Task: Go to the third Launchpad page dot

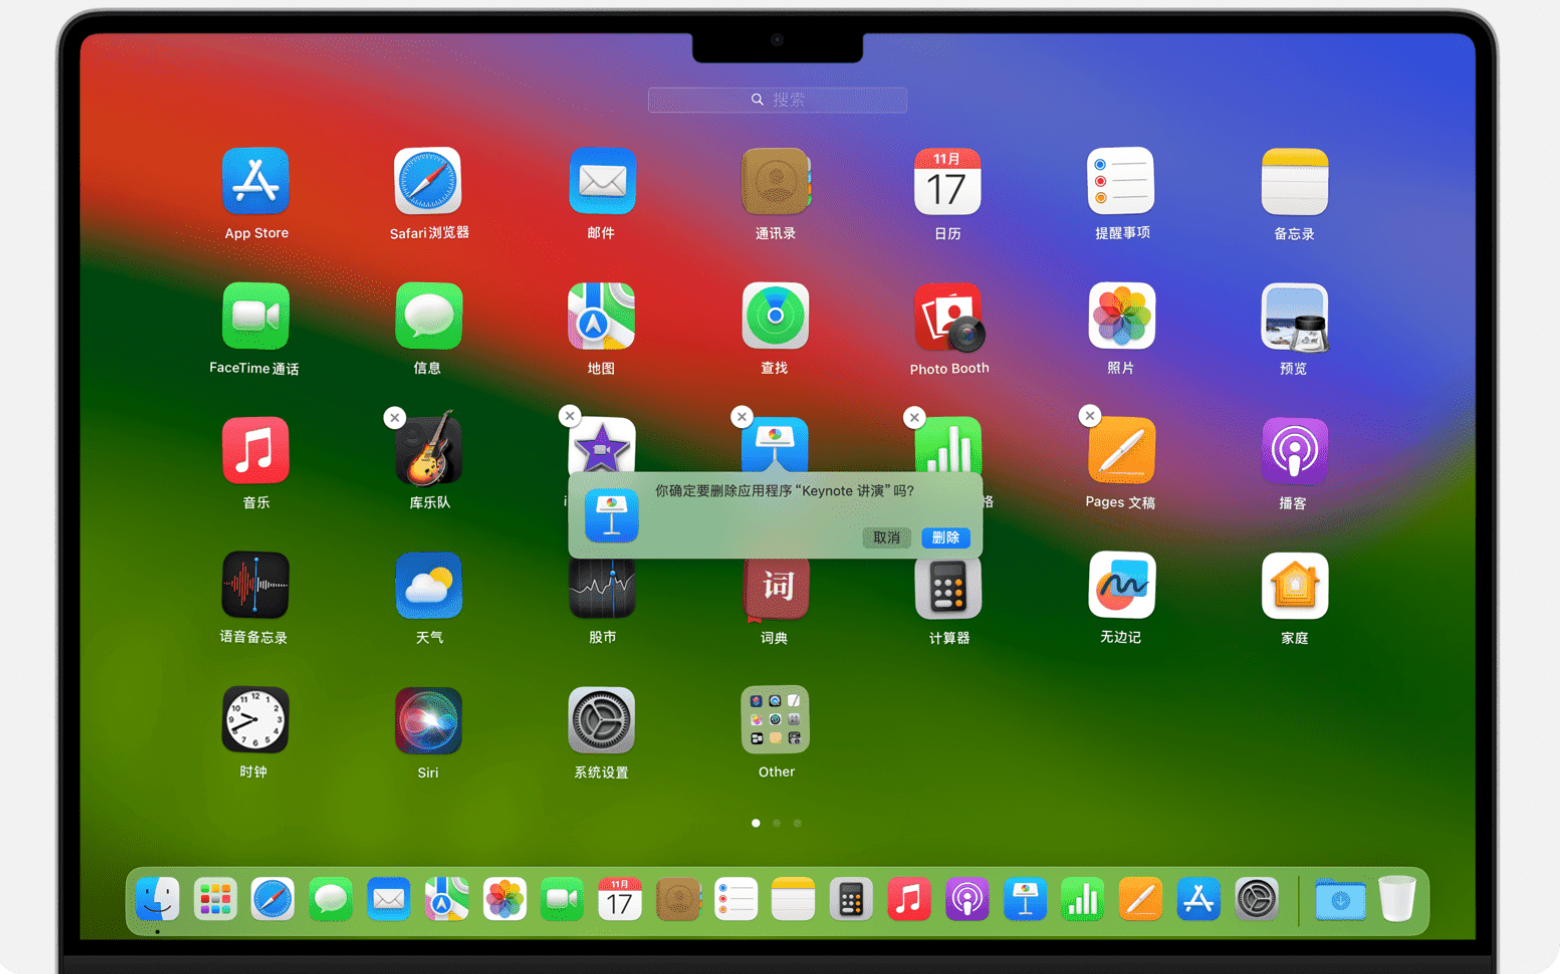Action: (x=797, y=823)
